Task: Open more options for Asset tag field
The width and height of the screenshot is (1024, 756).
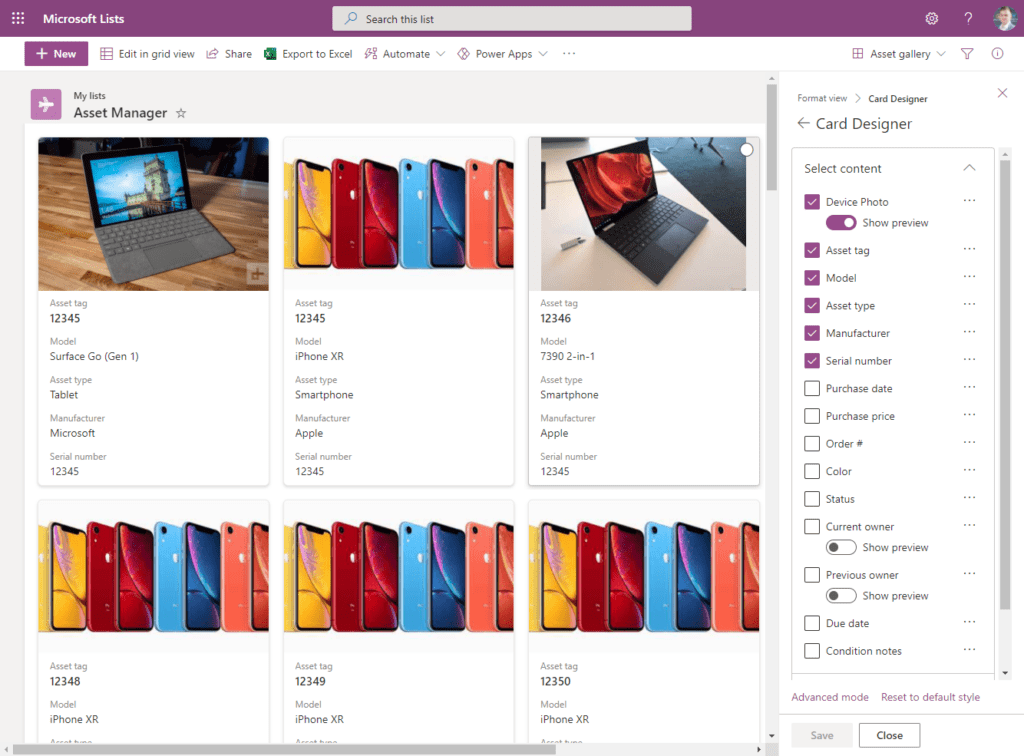Action: coord(969,249)
